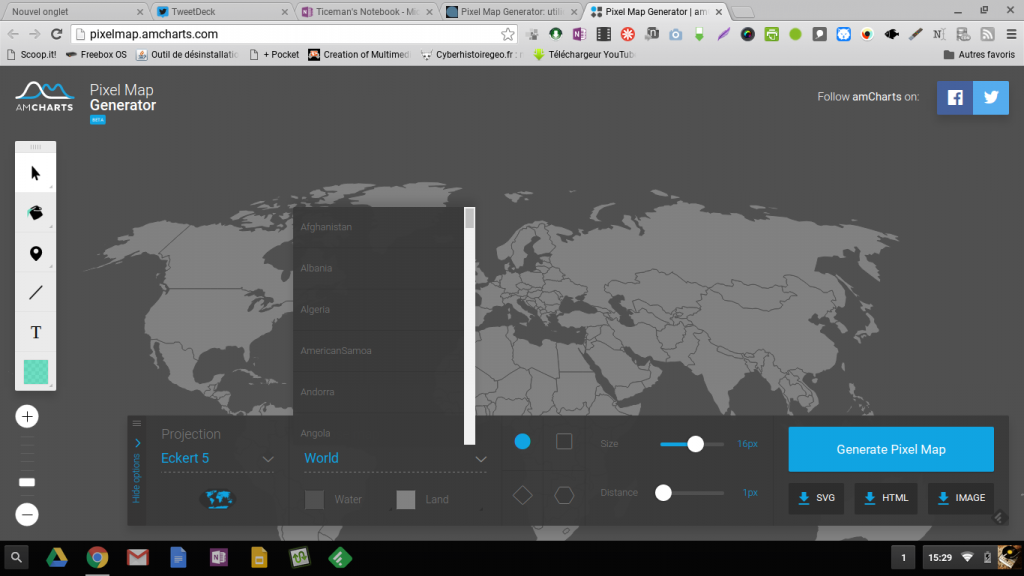This screenshot has width=1024, height=576.
Task: Click the zoom in plus button
Action: (x=27, y=417)
